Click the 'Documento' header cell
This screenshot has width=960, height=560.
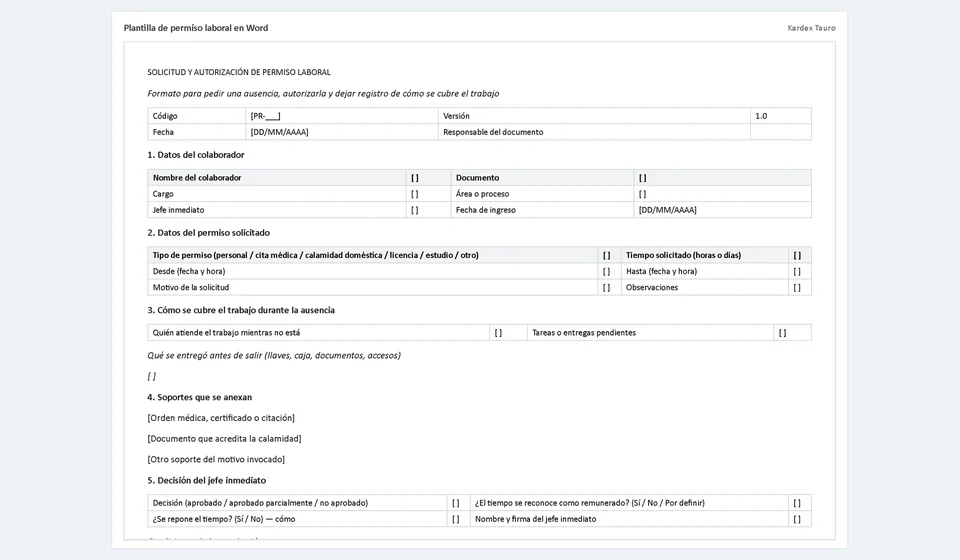coord(542,177)
